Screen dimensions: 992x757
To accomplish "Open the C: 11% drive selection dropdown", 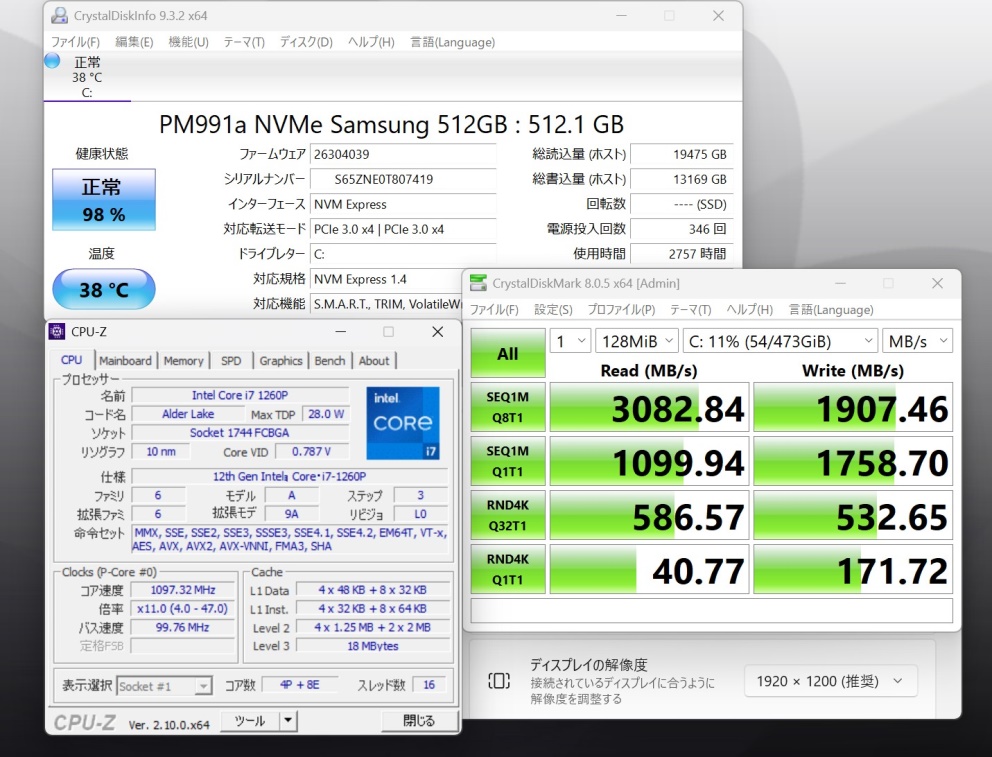I will point(780,342).
